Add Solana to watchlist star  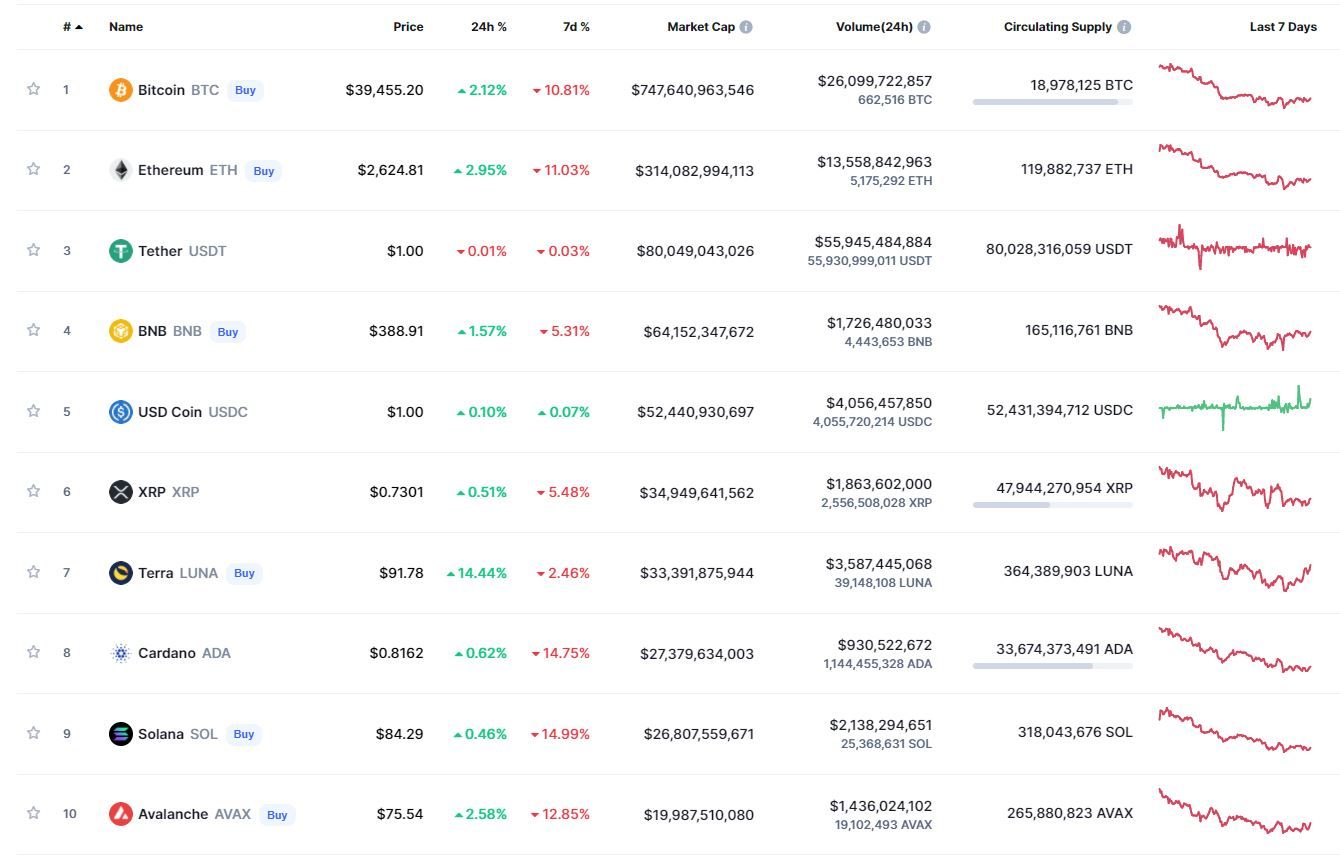[33, 733]
